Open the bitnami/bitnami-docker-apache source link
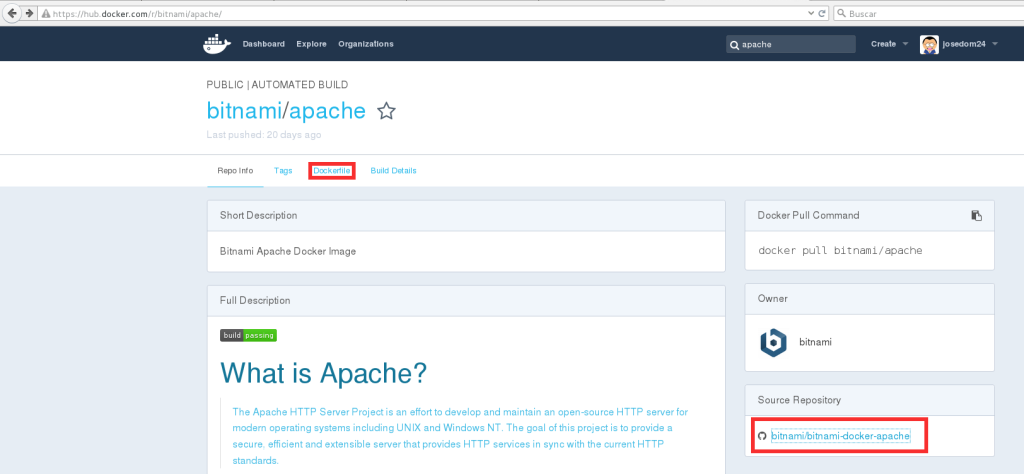 click(x=840, y=435)
